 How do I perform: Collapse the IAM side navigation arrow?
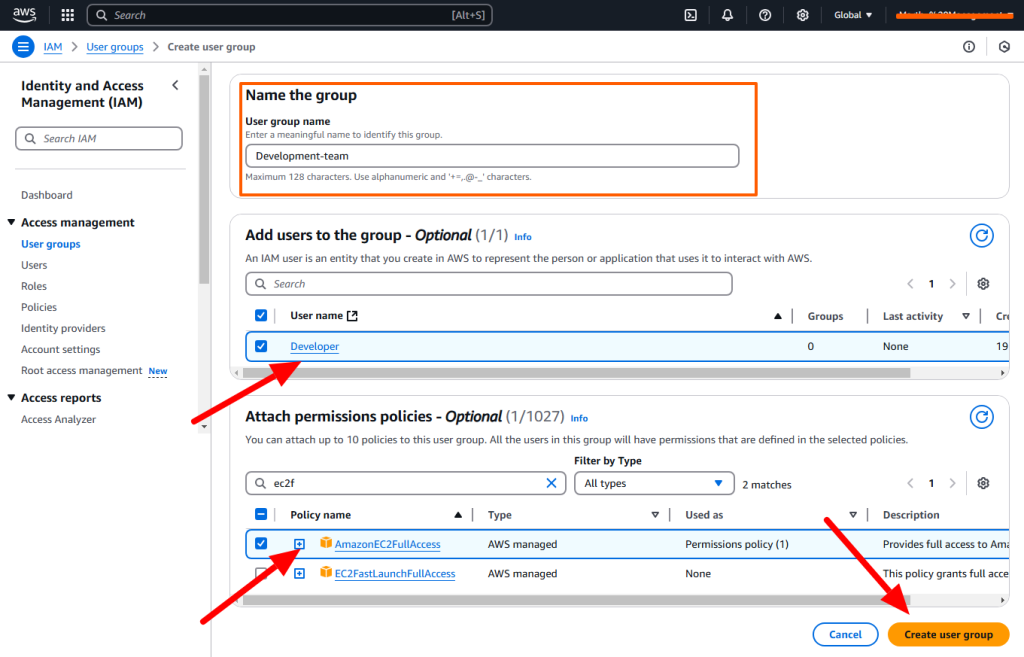(175, 86)
